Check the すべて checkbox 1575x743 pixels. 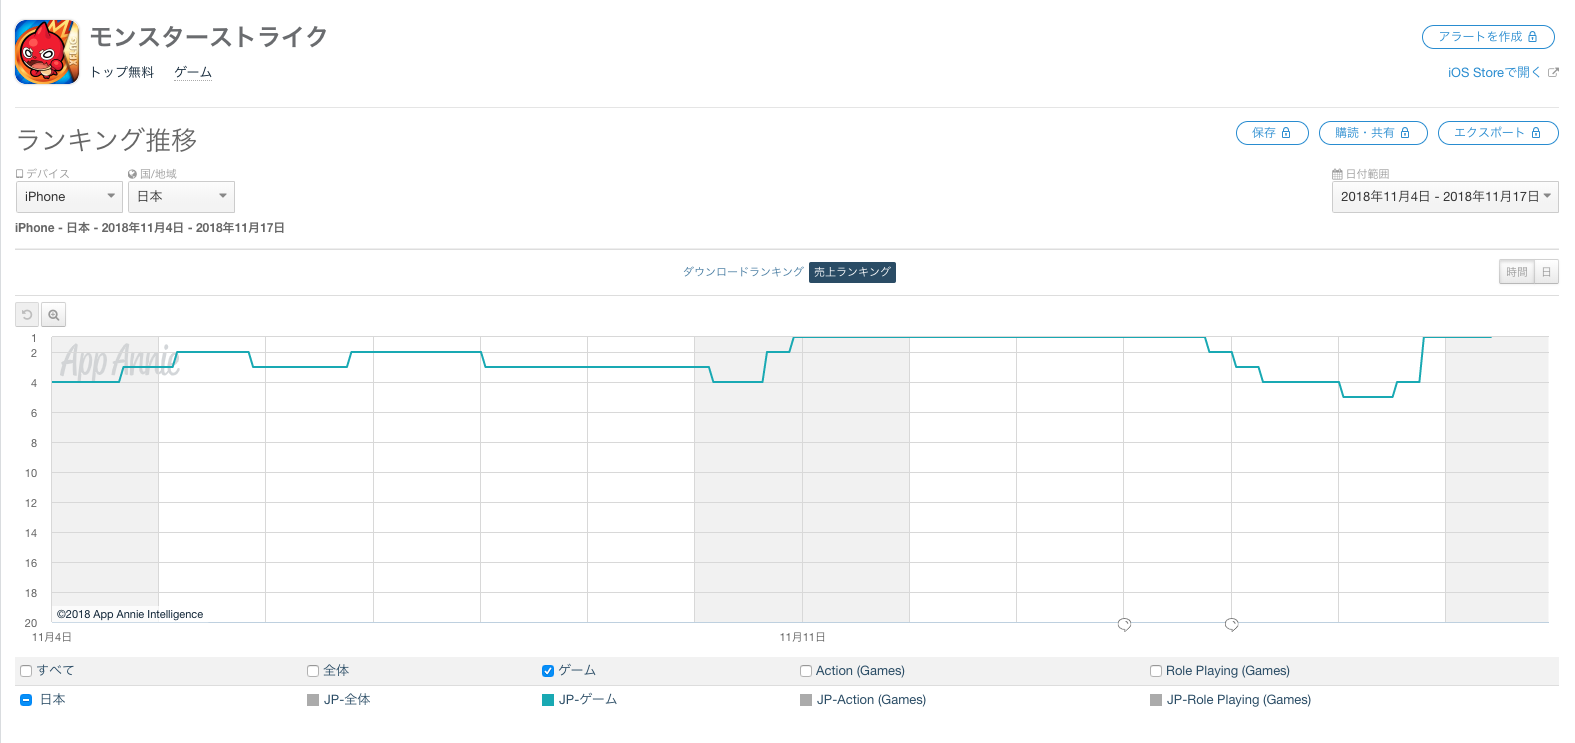click(26, 671)
